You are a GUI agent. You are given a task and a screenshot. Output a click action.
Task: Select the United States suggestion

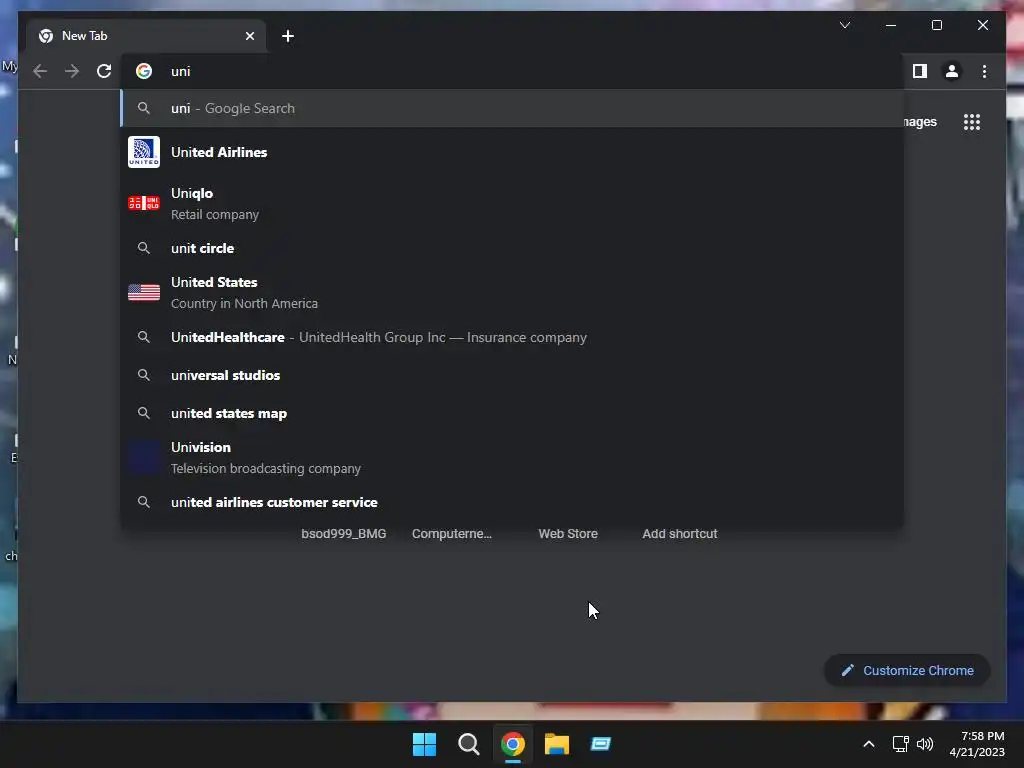[512, 293]
